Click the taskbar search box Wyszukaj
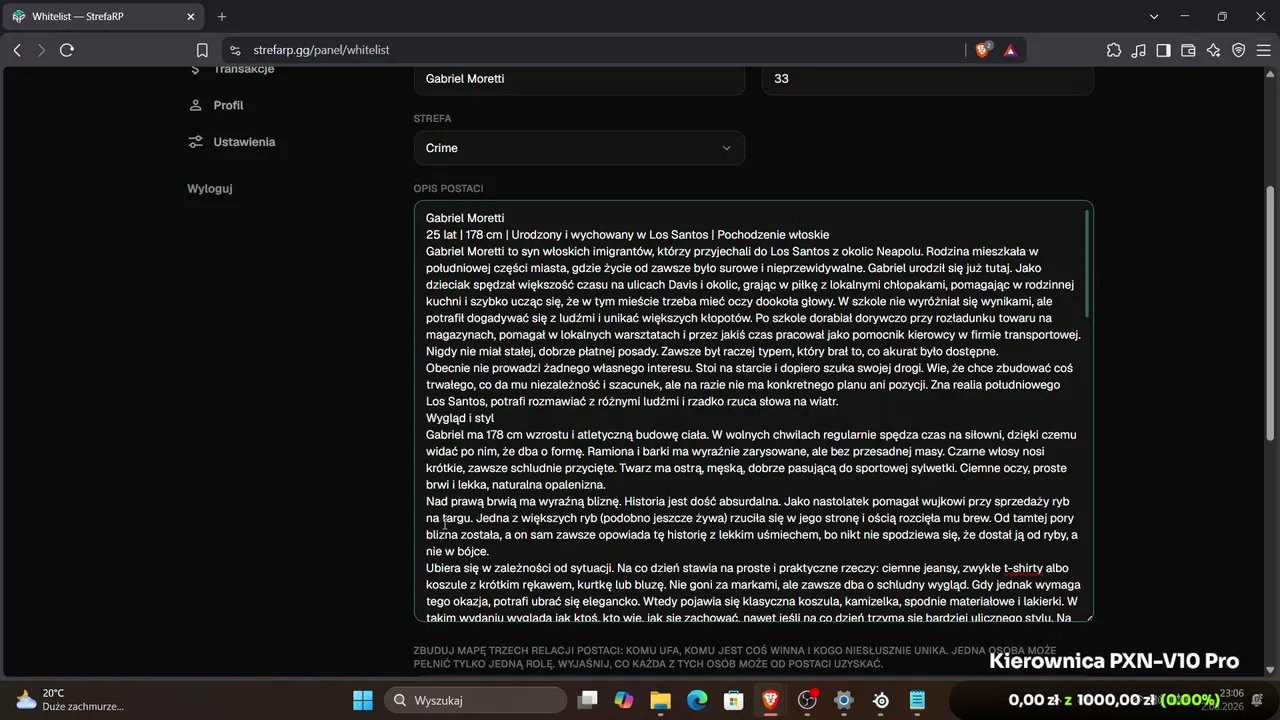Screen dimensions: 1280x720 [x=475, y=700]
